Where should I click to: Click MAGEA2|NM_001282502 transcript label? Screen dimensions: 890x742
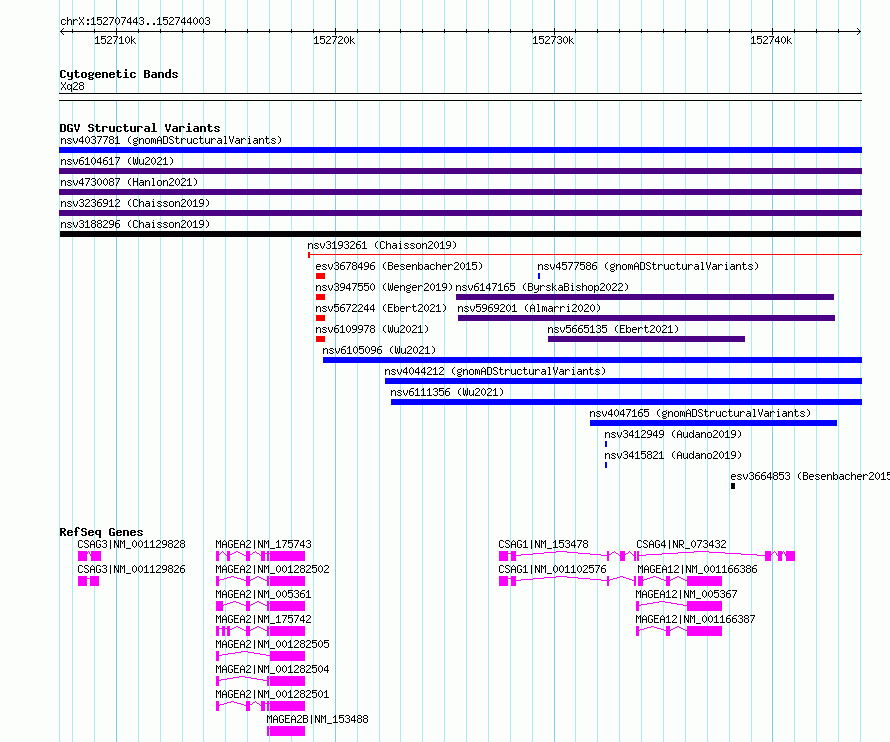pyautogui.click(x=272, y=569)
